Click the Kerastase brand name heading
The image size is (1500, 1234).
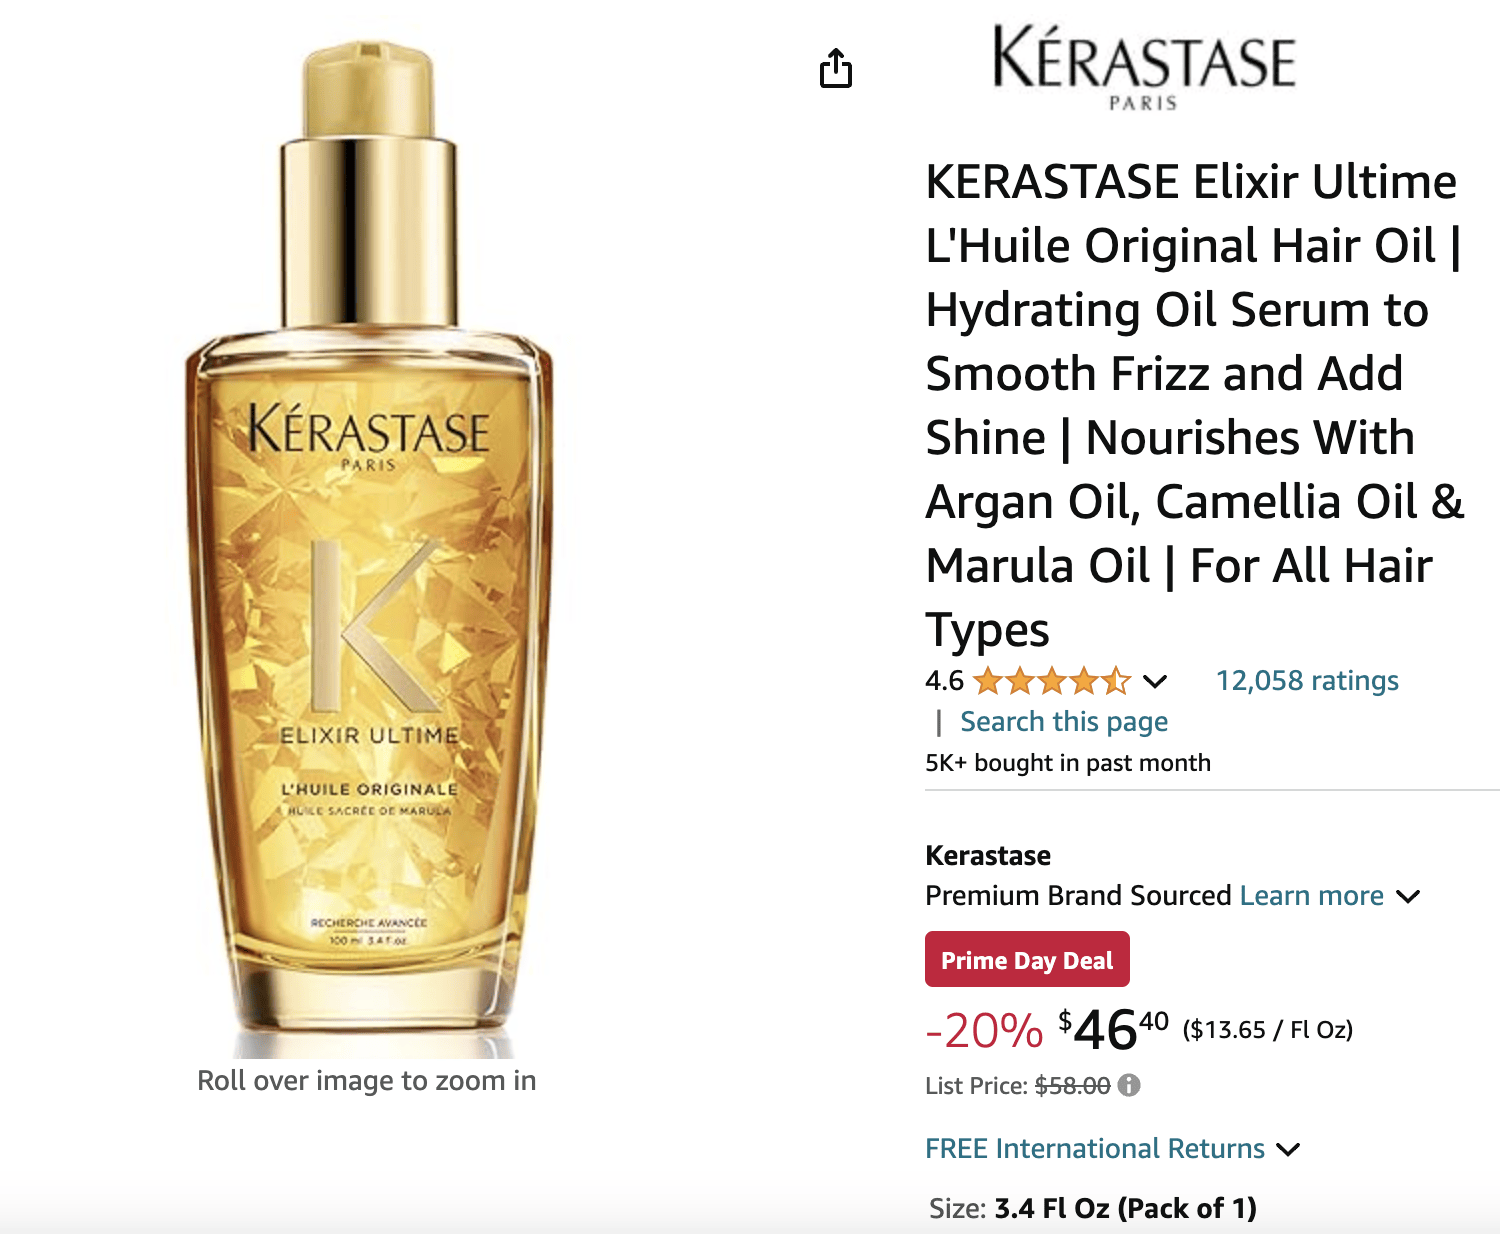(988, 855)
